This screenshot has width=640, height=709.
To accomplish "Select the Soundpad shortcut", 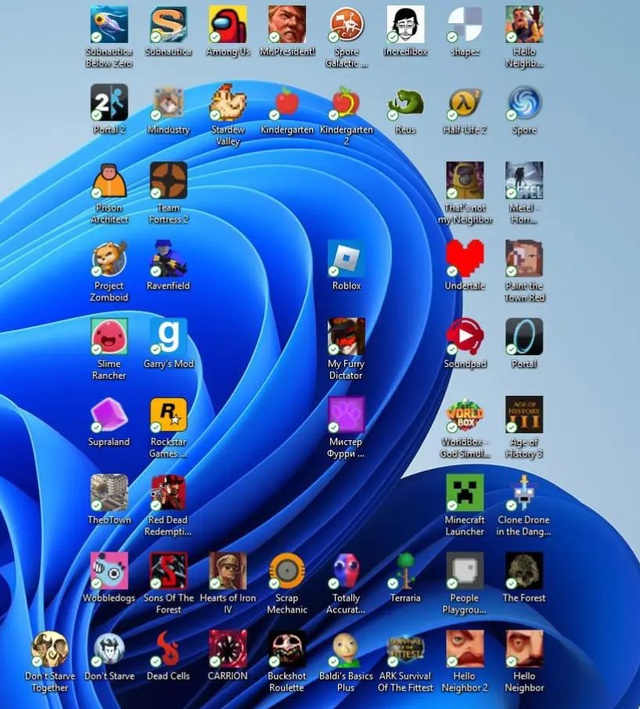I will [x=465, y=337].
